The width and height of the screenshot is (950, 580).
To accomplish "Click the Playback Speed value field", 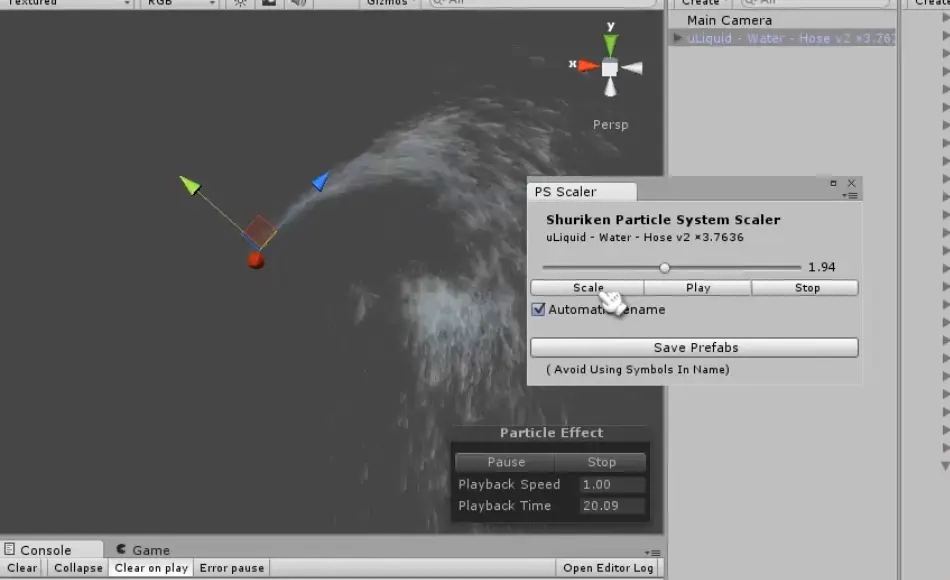I will pyautogui.click(x=613, y=485).
